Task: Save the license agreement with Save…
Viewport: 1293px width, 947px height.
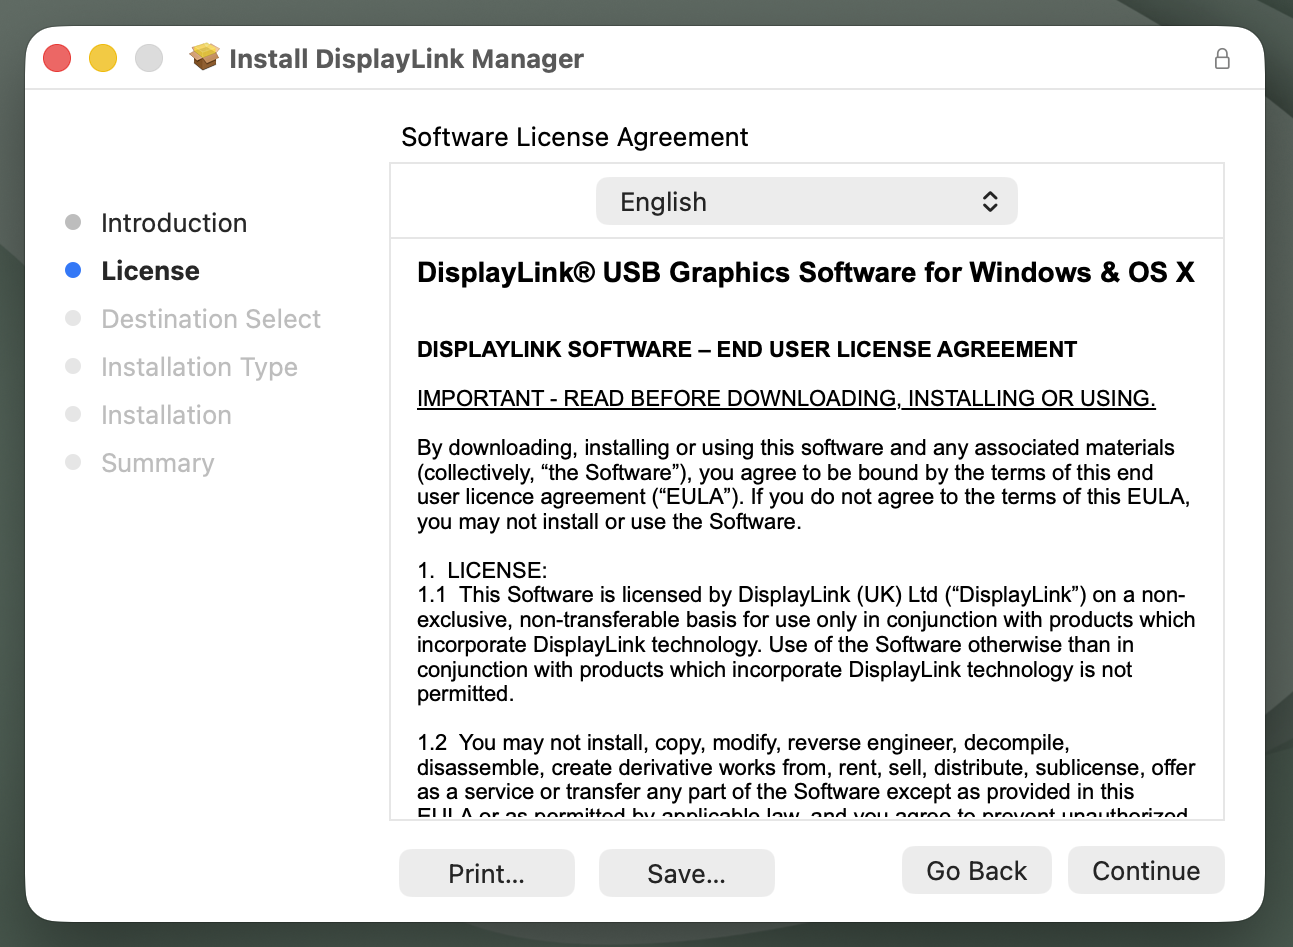Action: pyautogui.click(x=686, y=873)
